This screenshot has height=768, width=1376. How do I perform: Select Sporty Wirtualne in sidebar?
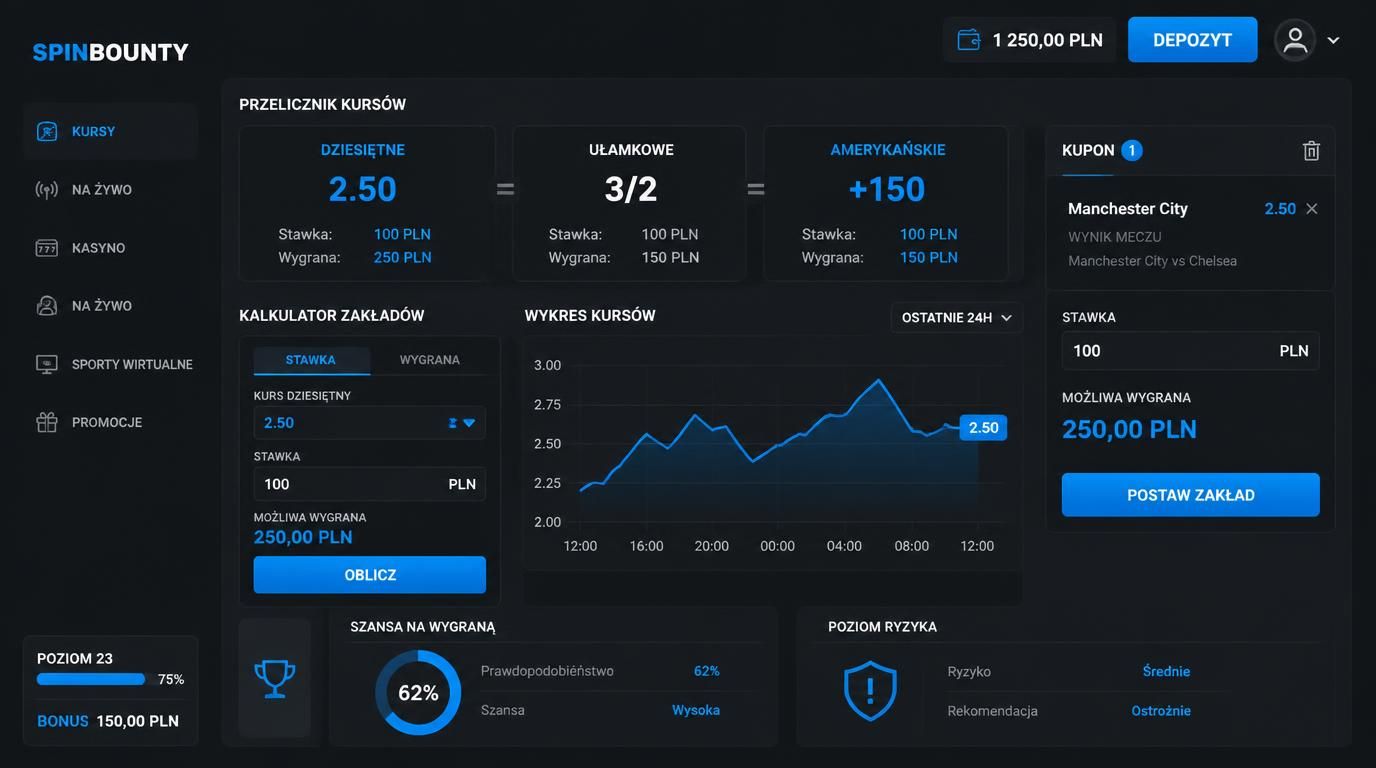coord(111,364)
